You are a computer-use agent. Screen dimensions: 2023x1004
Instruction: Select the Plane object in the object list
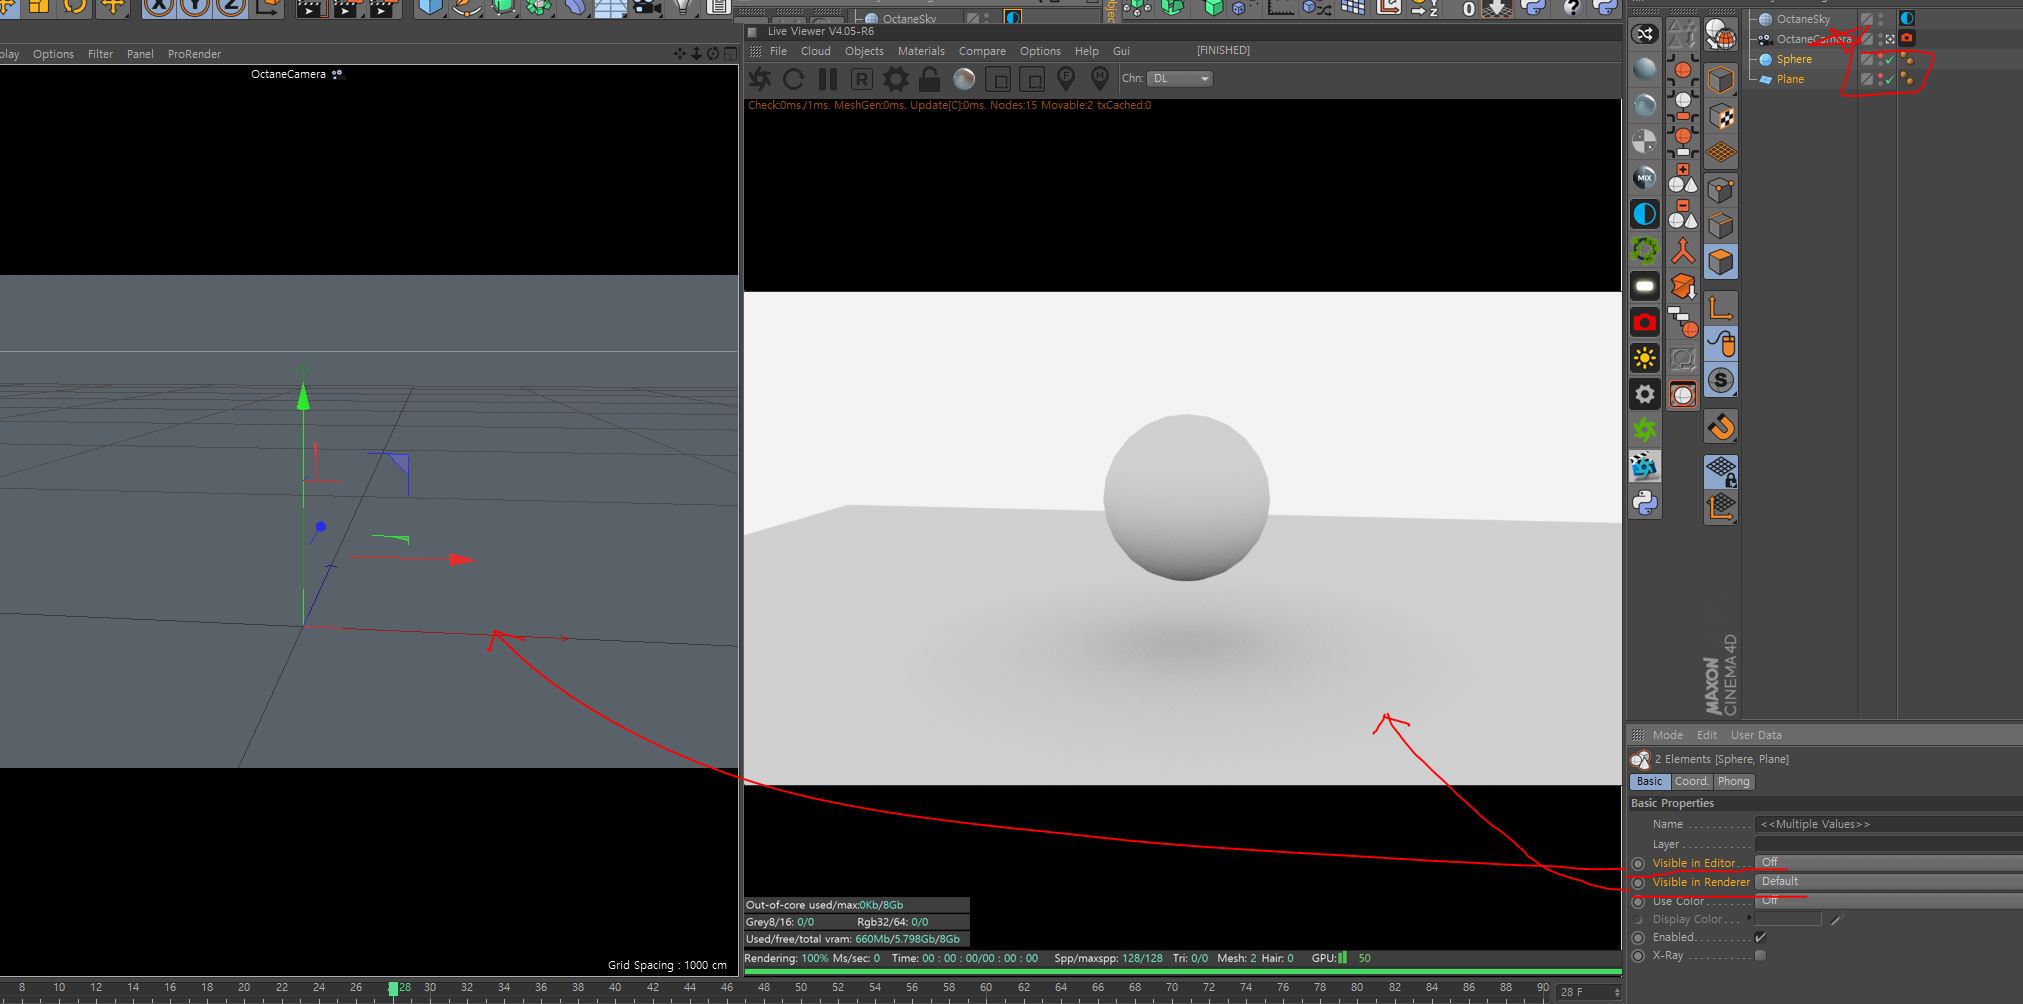click(x=1790, y=79)
